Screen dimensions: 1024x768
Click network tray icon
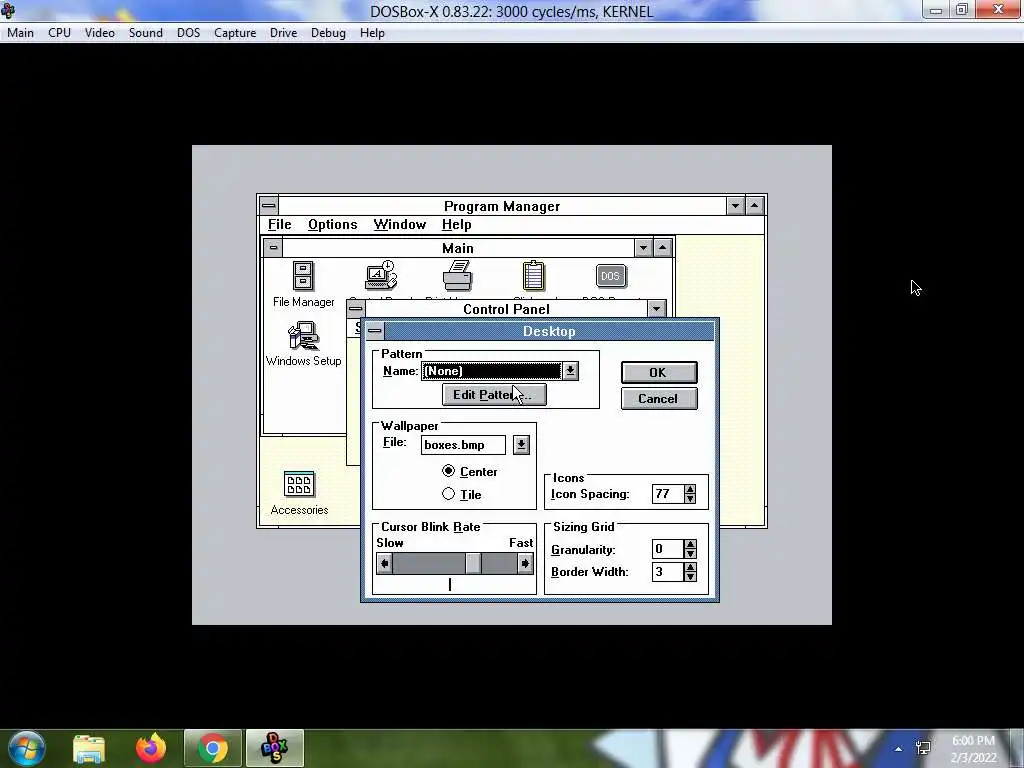click(x=923, y=748)
